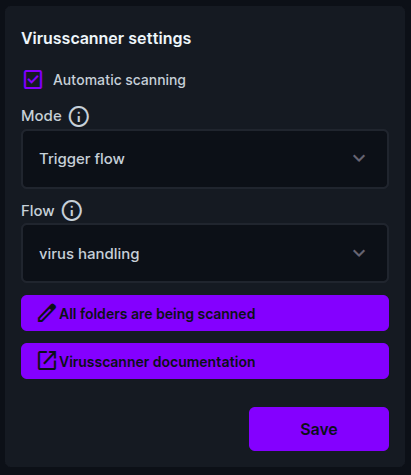Select the Mode field label
Image resolution: width=411 pixels, height=475 pixels.
41,116
